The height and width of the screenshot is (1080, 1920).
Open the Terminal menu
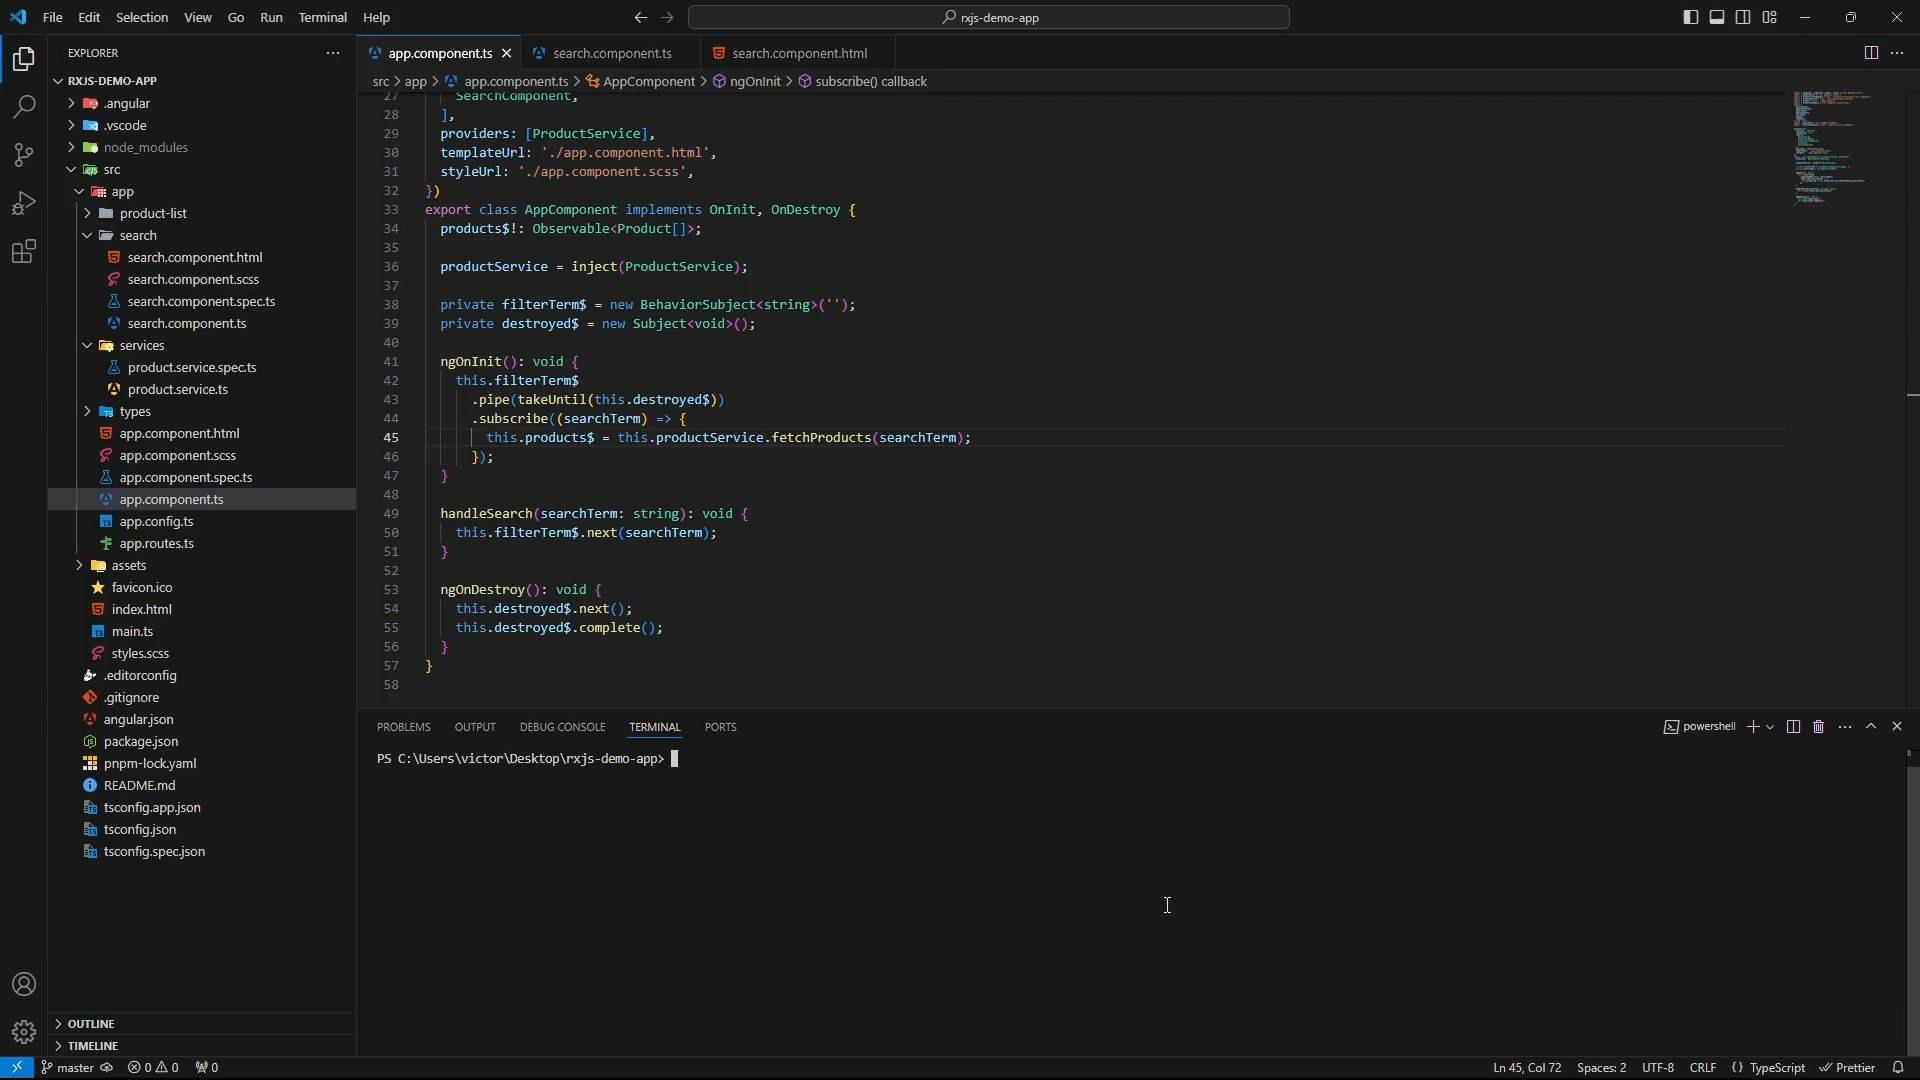[322, 17]
